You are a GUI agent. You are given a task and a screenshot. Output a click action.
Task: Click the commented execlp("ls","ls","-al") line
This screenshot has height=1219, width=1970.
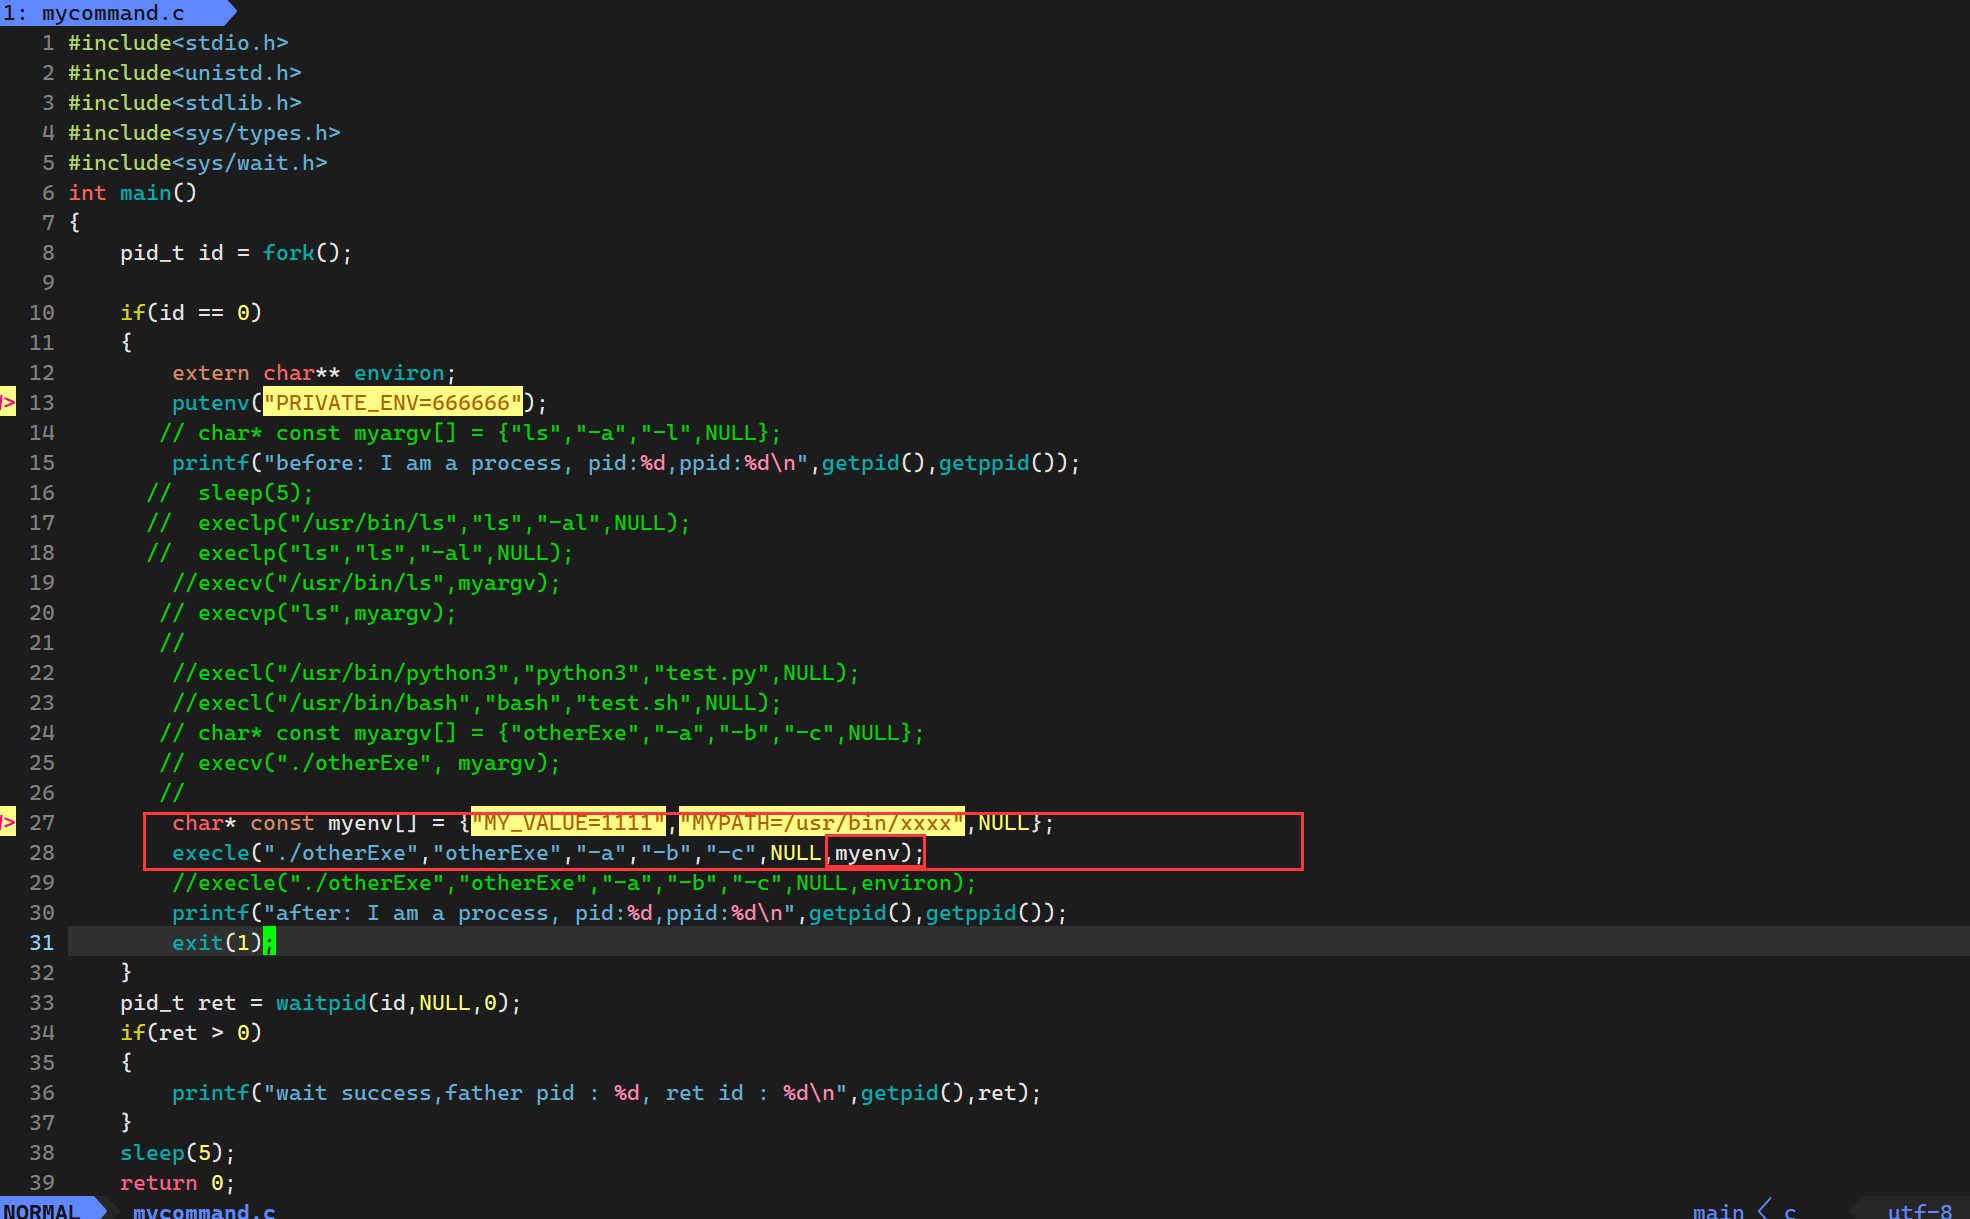click(360, 553)
